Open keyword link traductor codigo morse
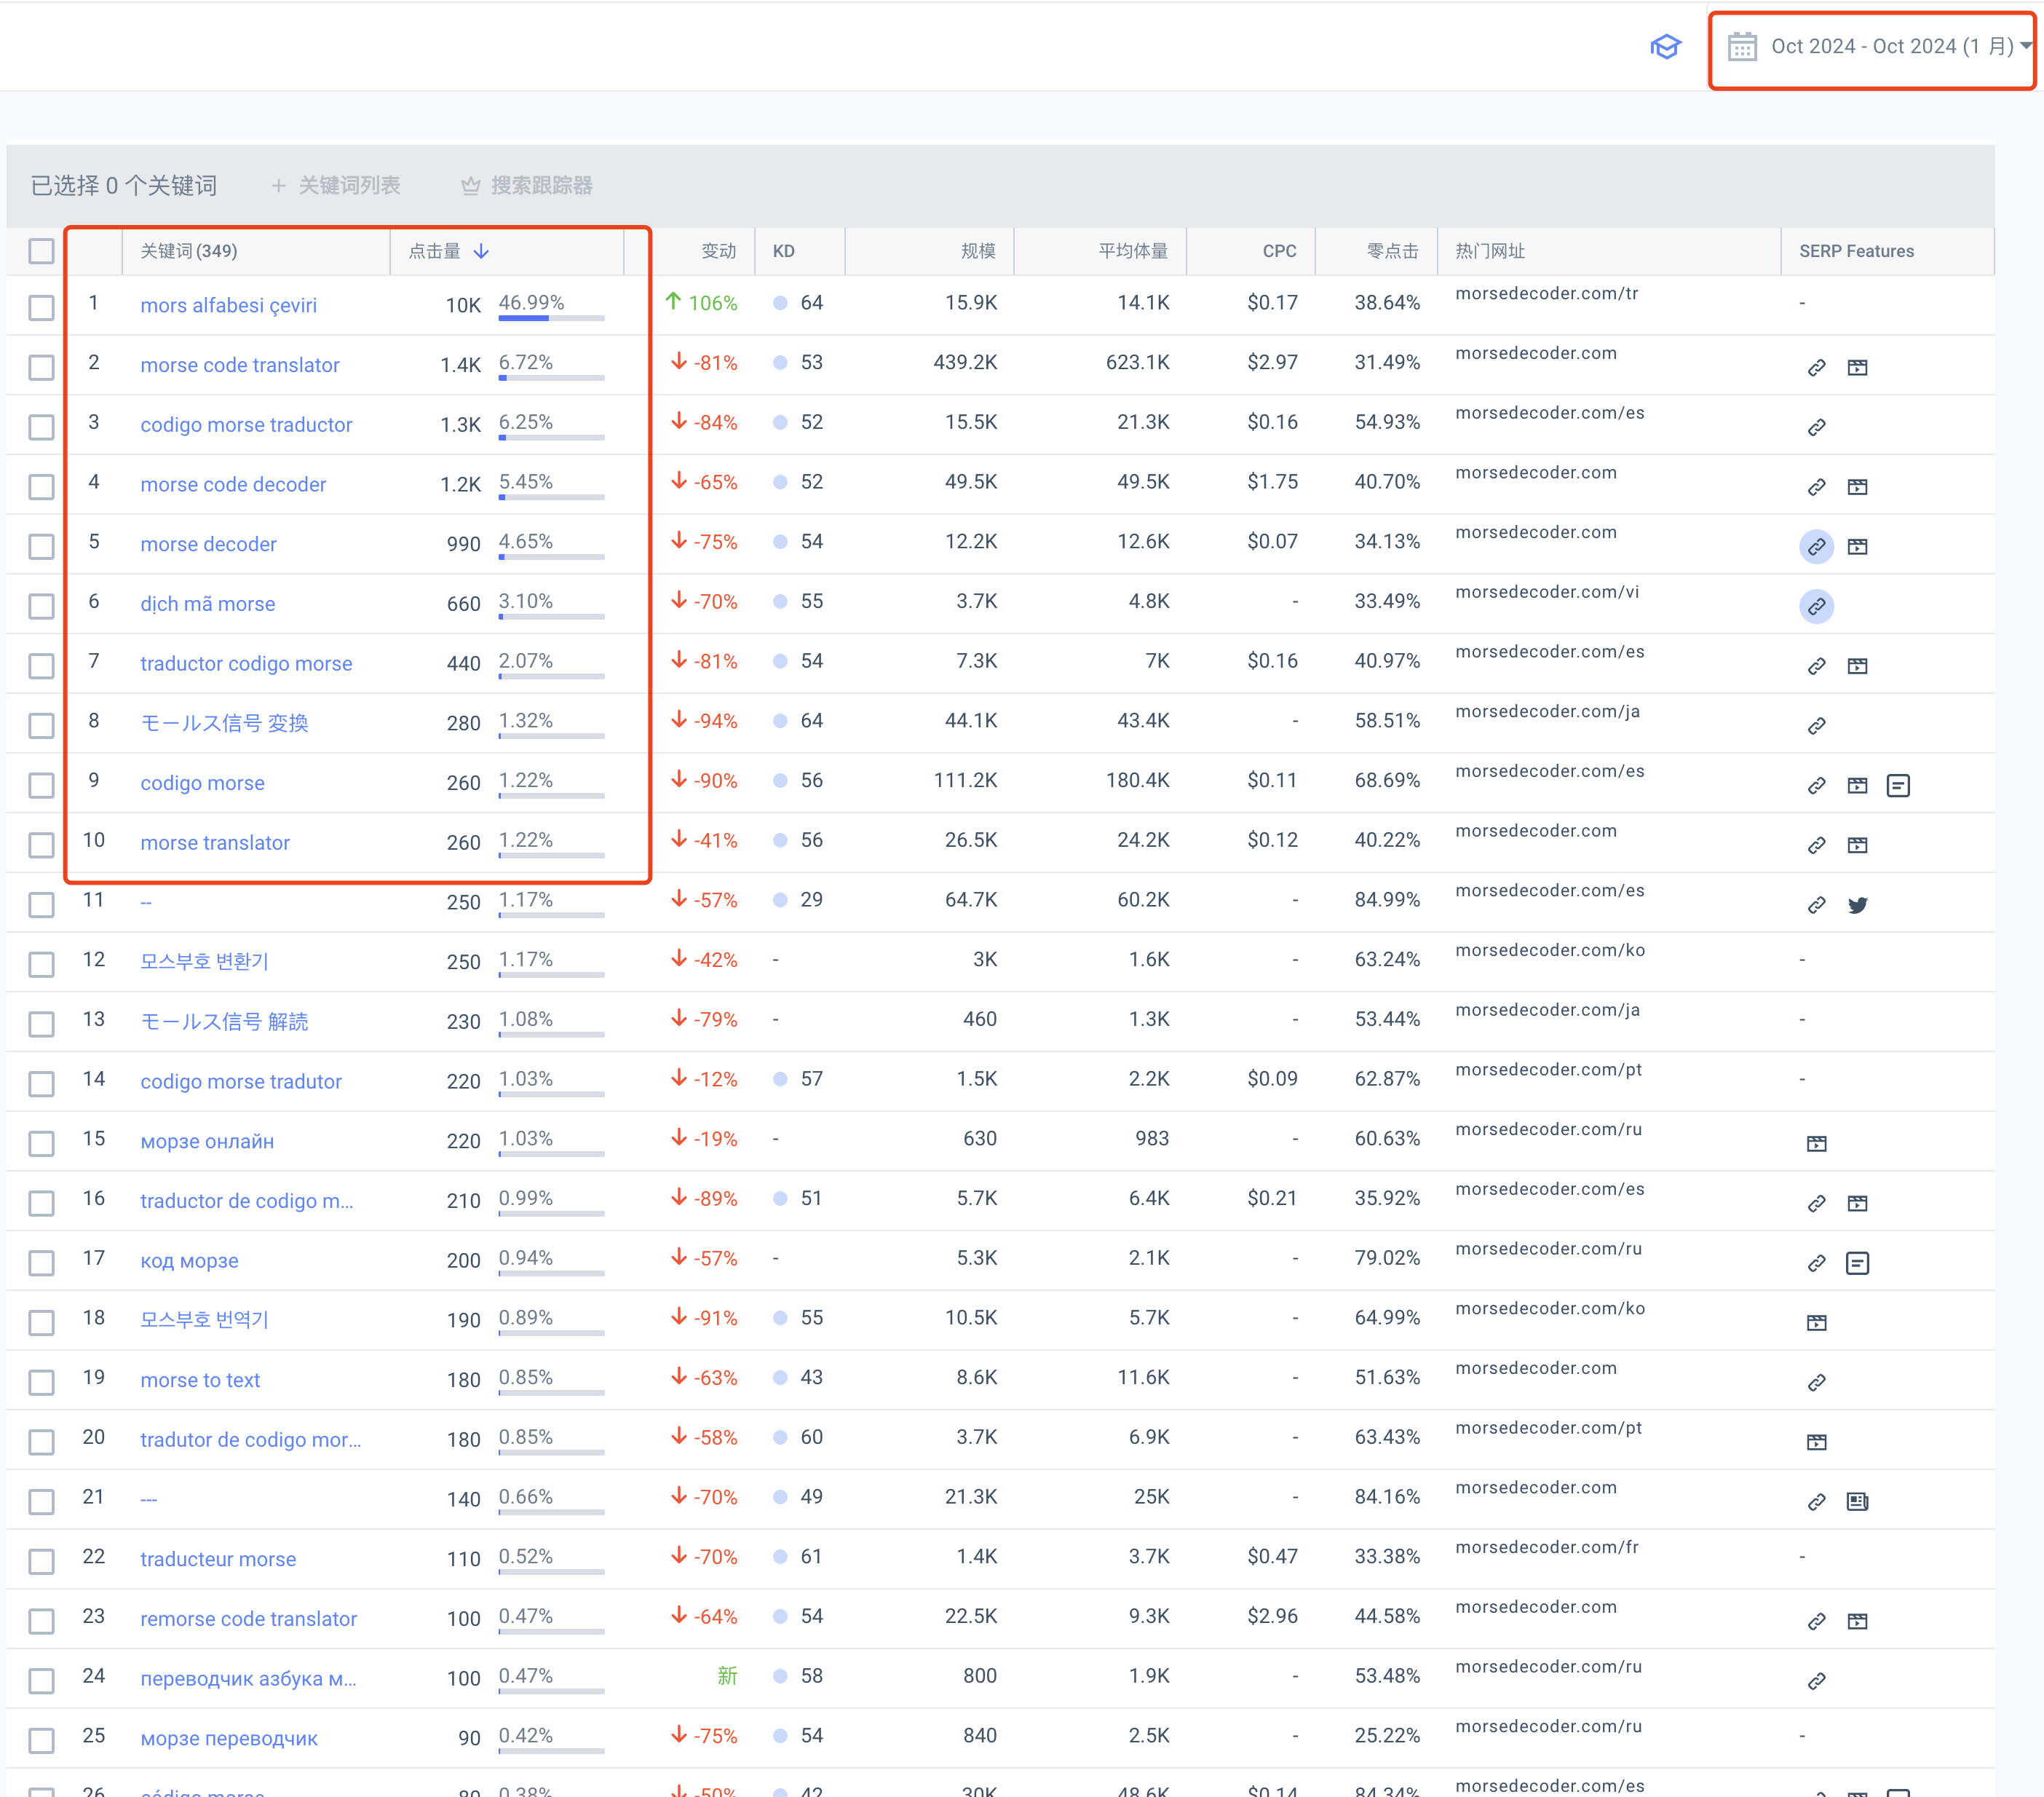Screen dimensions: 2044x1797 click(246, 664)
